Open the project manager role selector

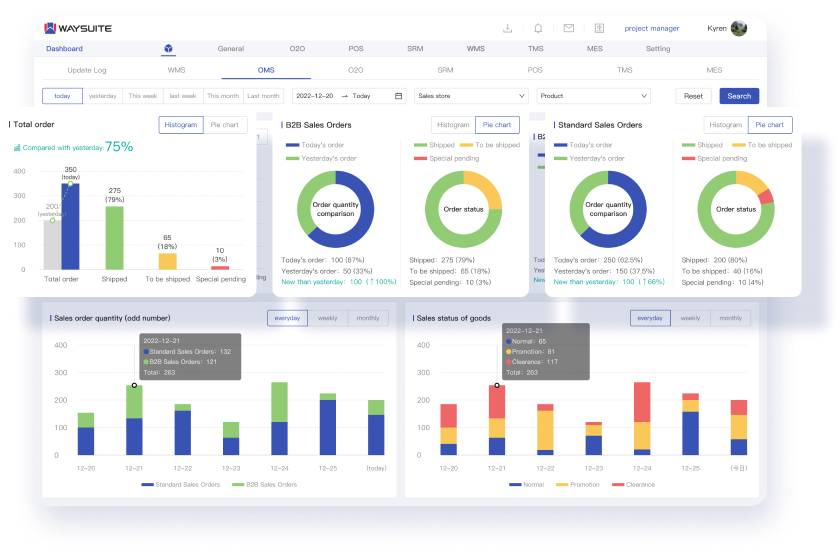[x=651, y=28]
